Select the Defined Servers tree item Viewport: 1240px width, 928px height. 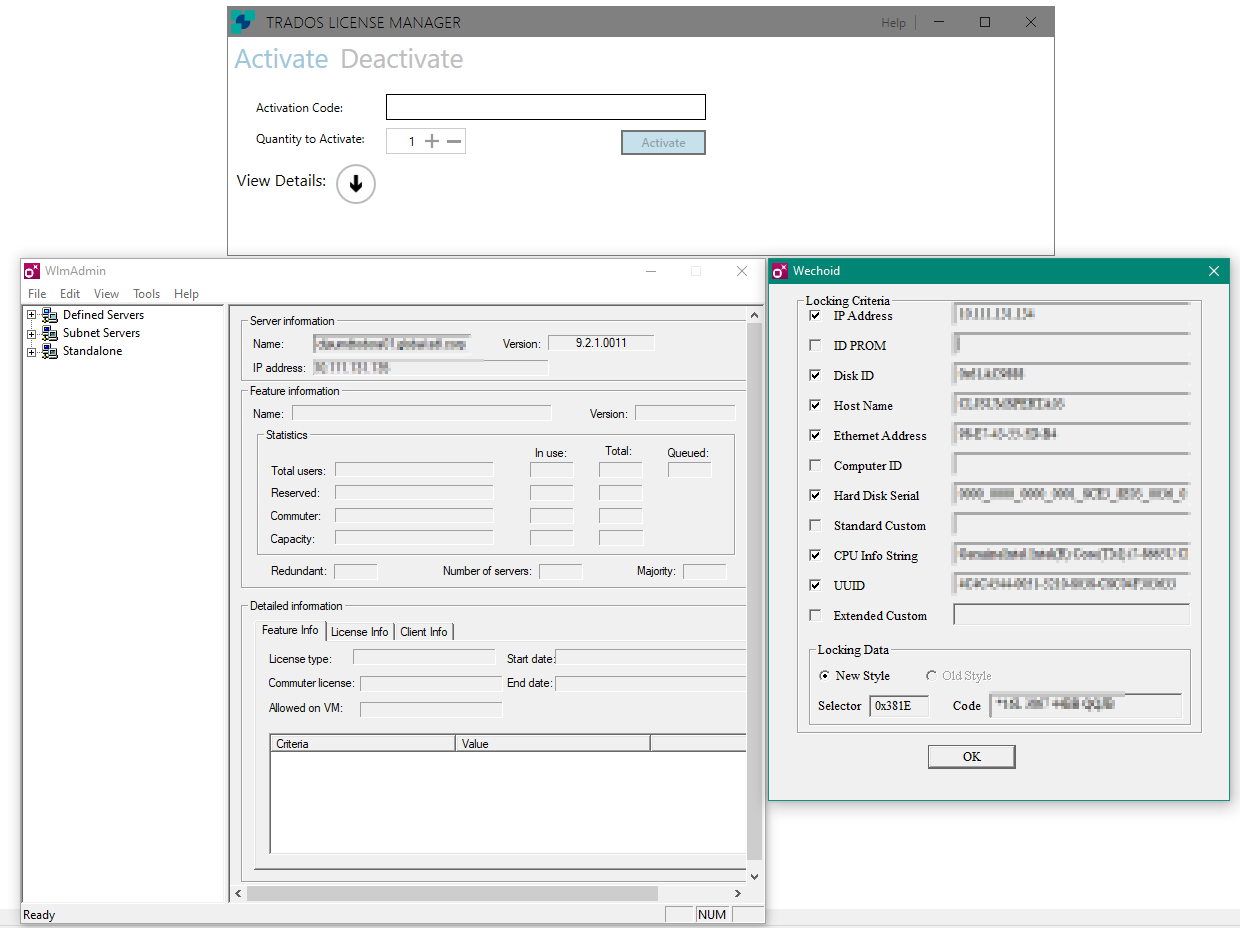(x=103, y=315)
